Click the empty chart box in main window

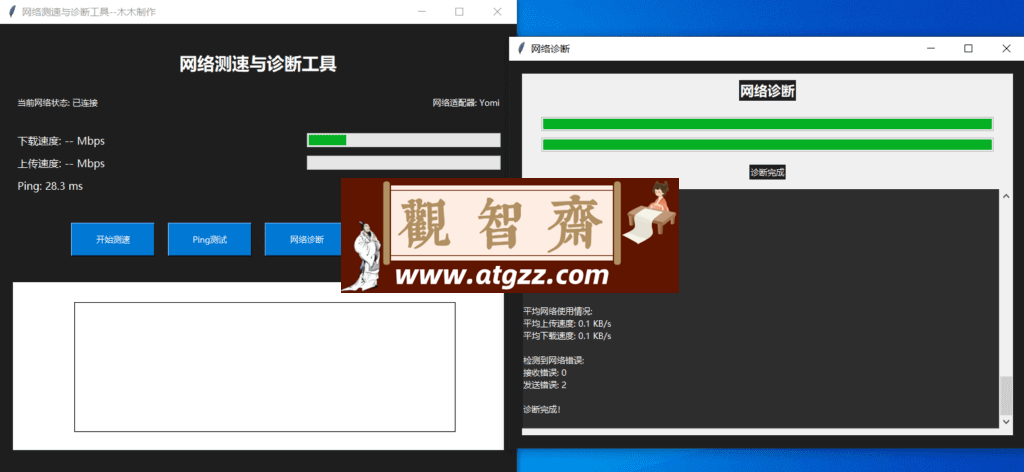pos(264,367)
